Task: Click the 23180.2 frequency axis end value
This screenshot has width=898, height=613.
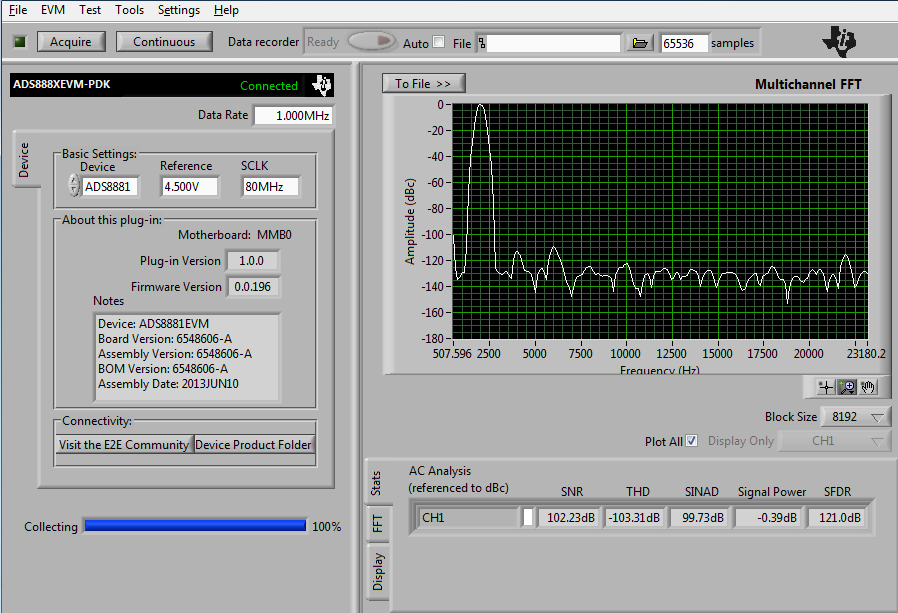Action: click(x=866, y=353)
